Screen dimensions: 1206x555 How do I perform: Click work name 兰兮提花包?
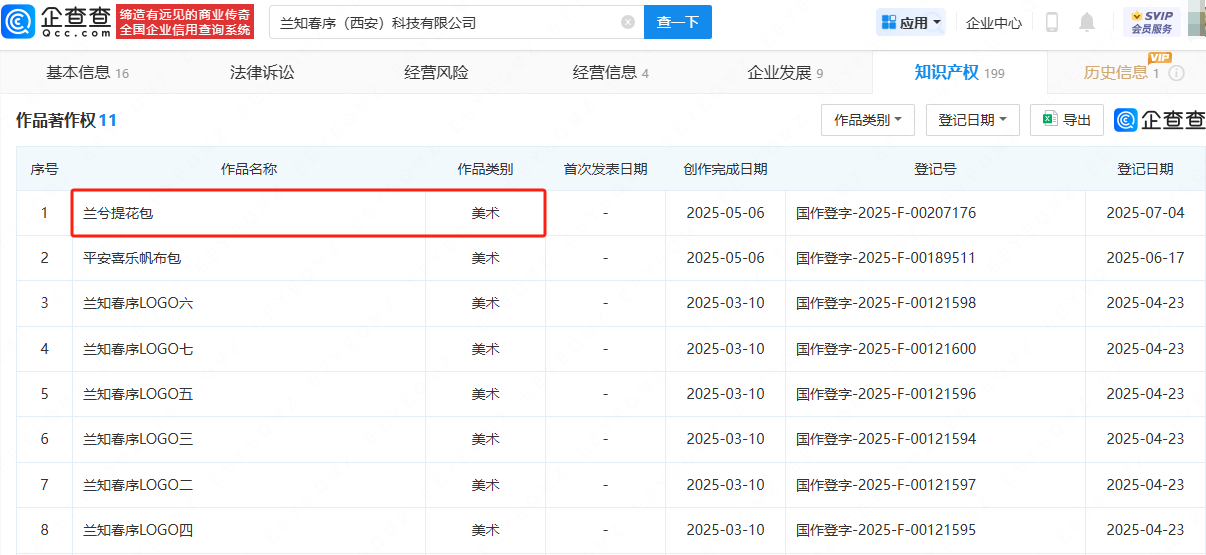[118, 213]
